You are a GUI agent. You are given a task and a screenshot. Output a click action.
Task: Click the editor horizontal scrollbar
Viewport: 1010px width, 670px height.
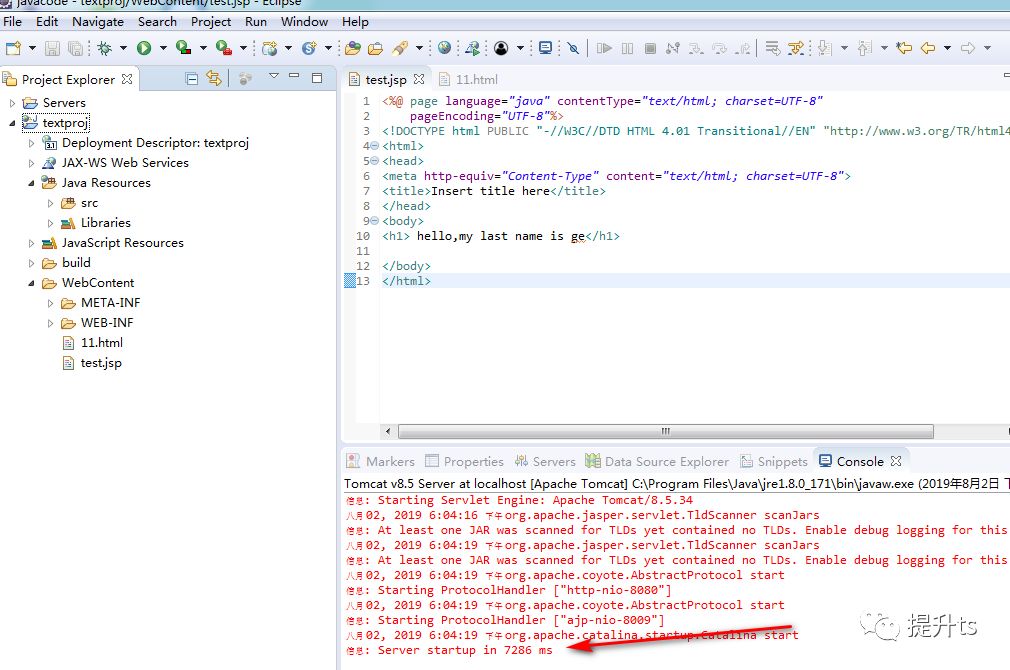click(x=665, y=431)
